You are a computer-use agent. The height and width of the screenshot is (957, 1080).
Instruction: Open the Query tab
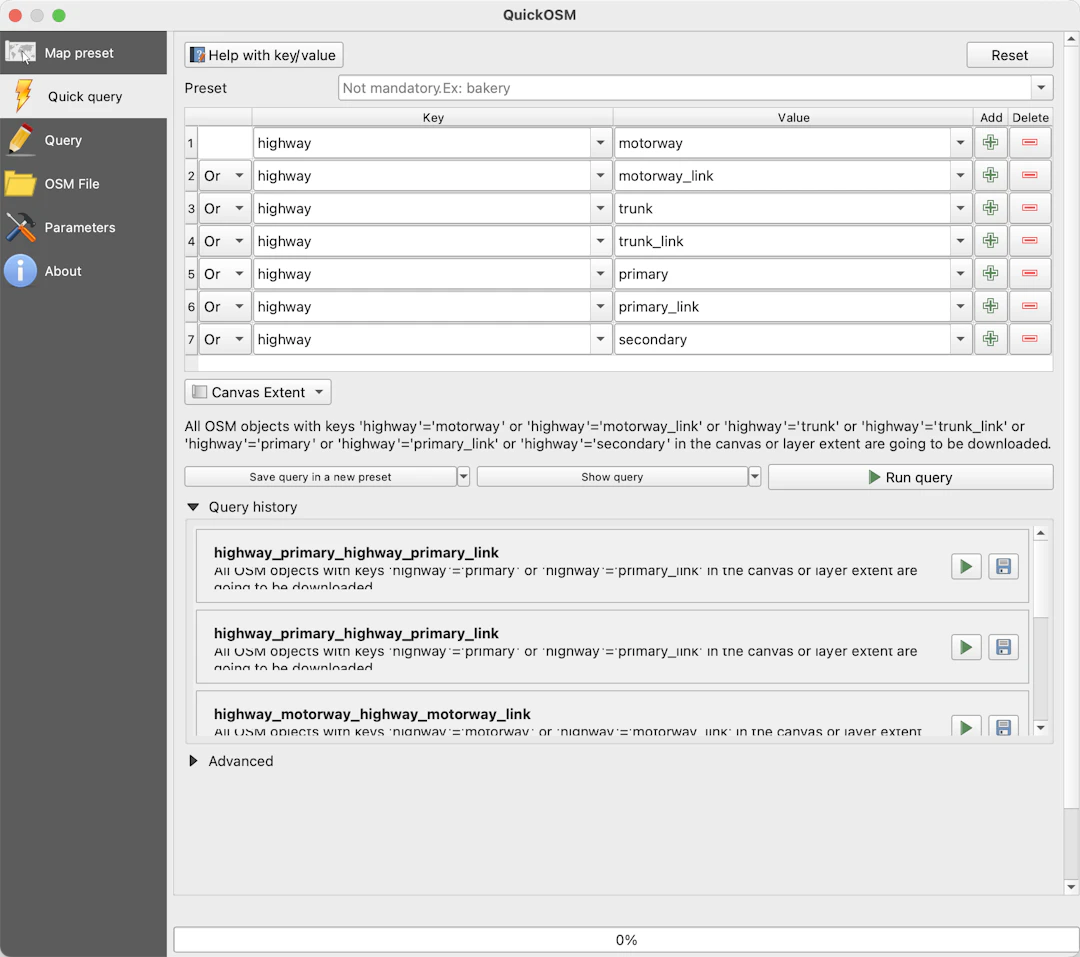(x=83, y=140)
